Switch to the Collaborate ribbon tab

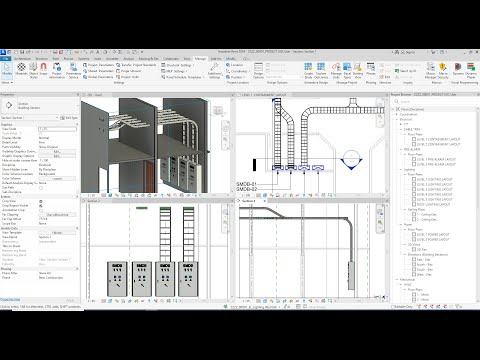[171, 59]
